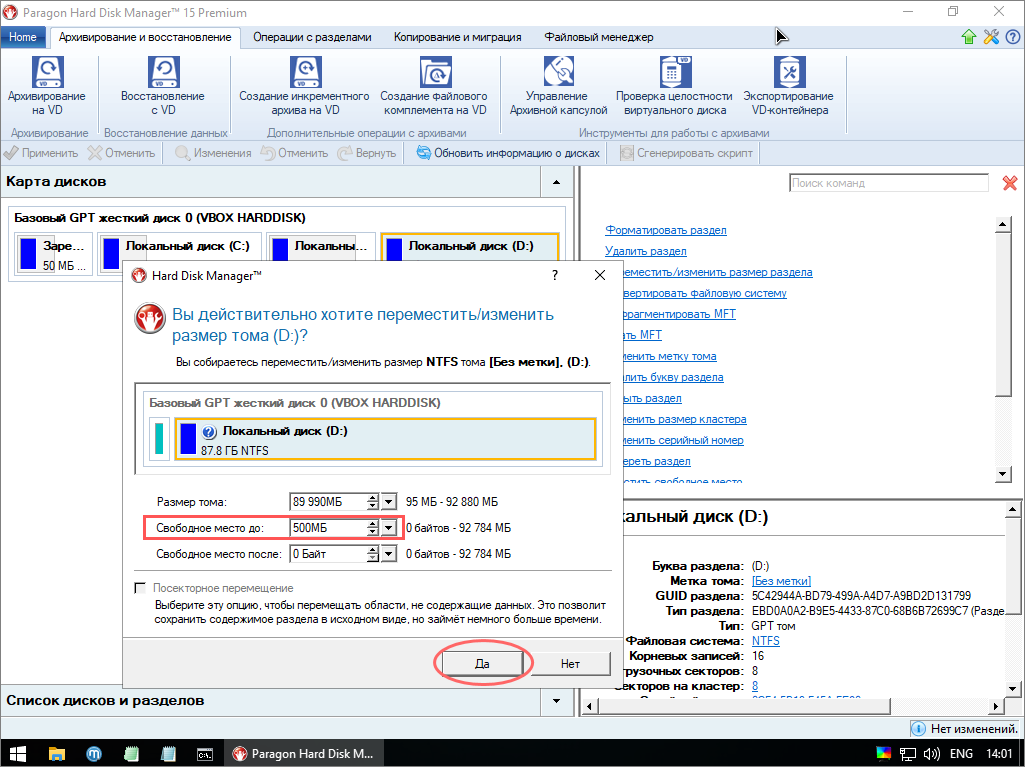1025x767 pixels.
Task: Click in Свободное место после field
Action: click(x=328, y=554)
